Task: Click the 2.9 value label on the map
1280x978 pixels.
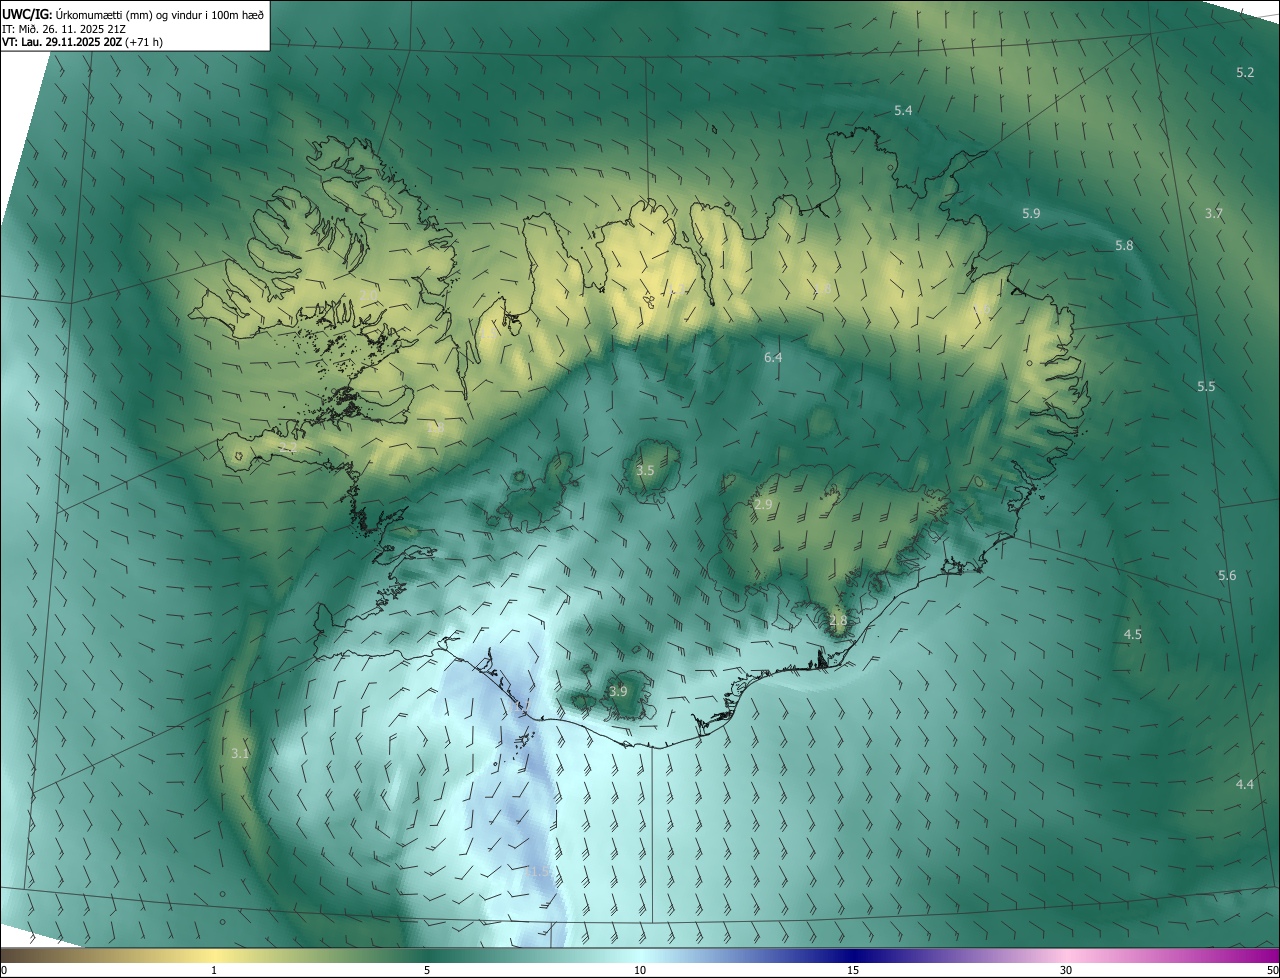Action: click(763, 504)
